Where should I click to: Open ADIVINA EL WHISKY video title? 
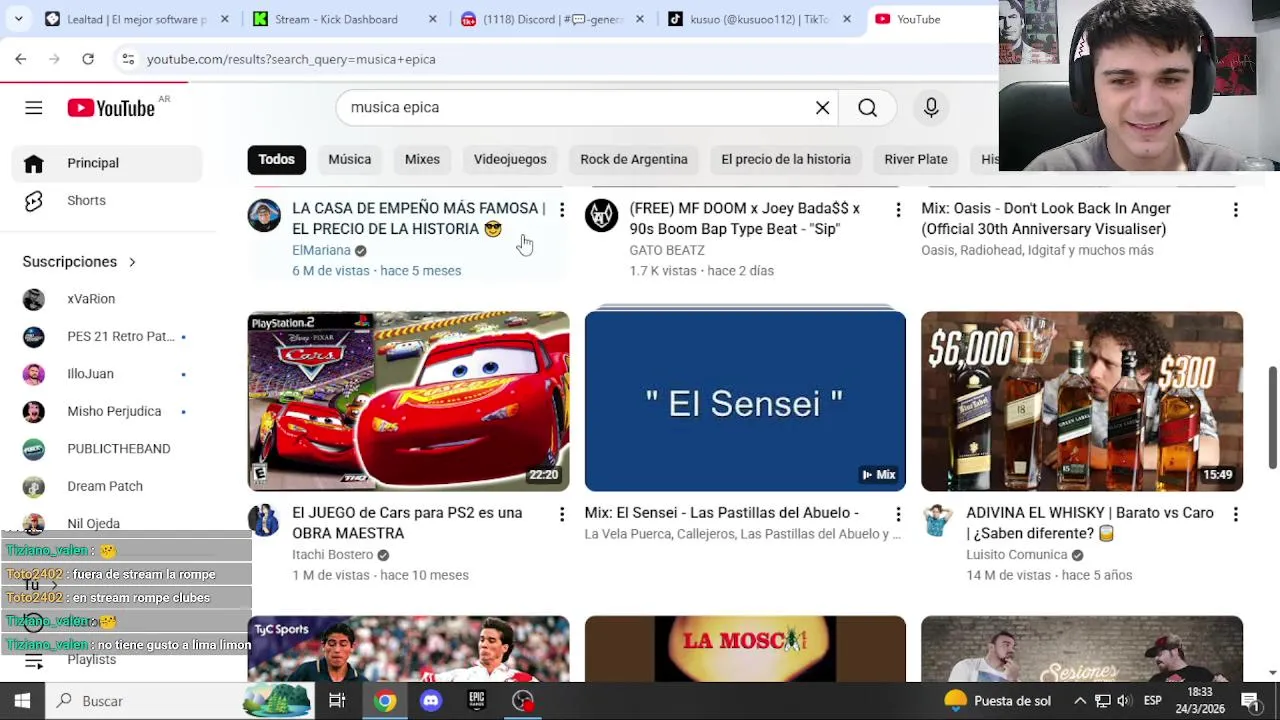click(x=1090, y=523)
